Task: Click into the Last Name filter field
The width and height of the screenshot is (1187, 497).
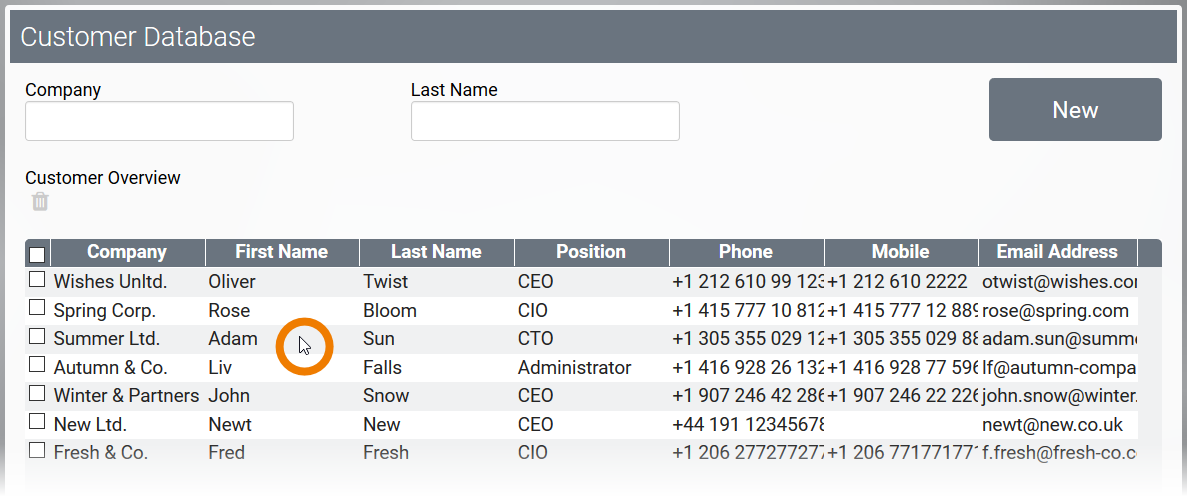Action: point(545,121)
